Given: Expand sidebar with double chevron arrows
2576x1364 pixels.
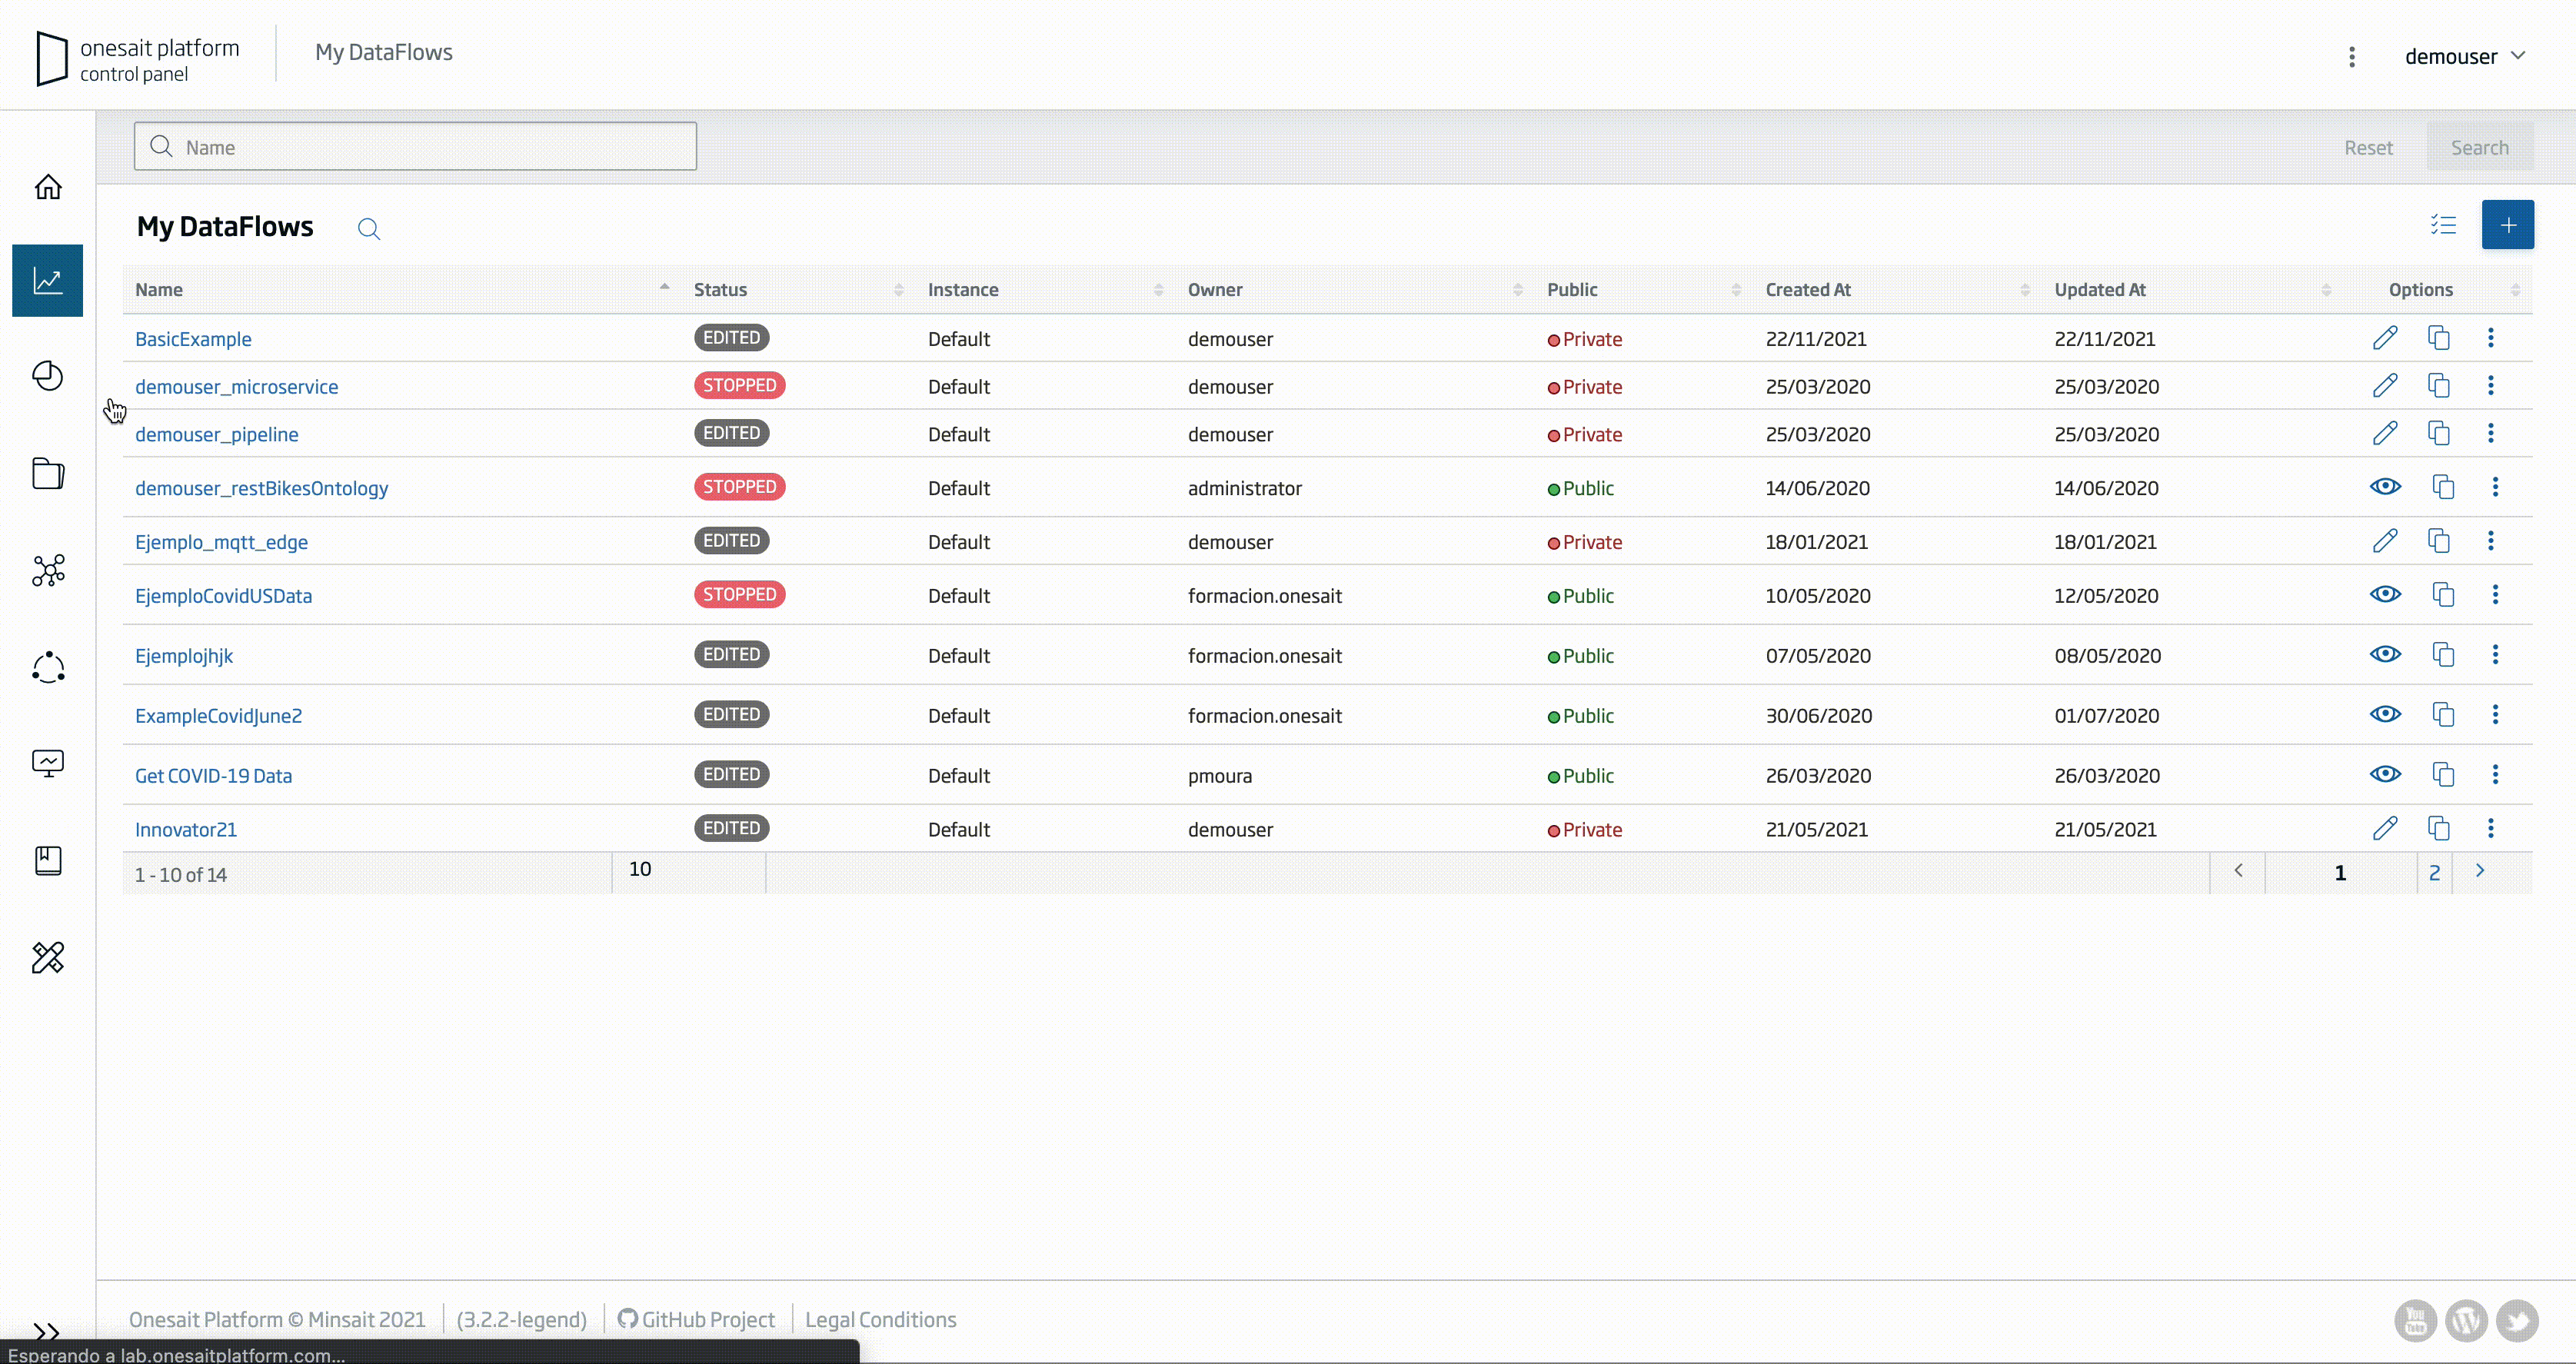Looking at the screenshot, I should (46, 1331).
